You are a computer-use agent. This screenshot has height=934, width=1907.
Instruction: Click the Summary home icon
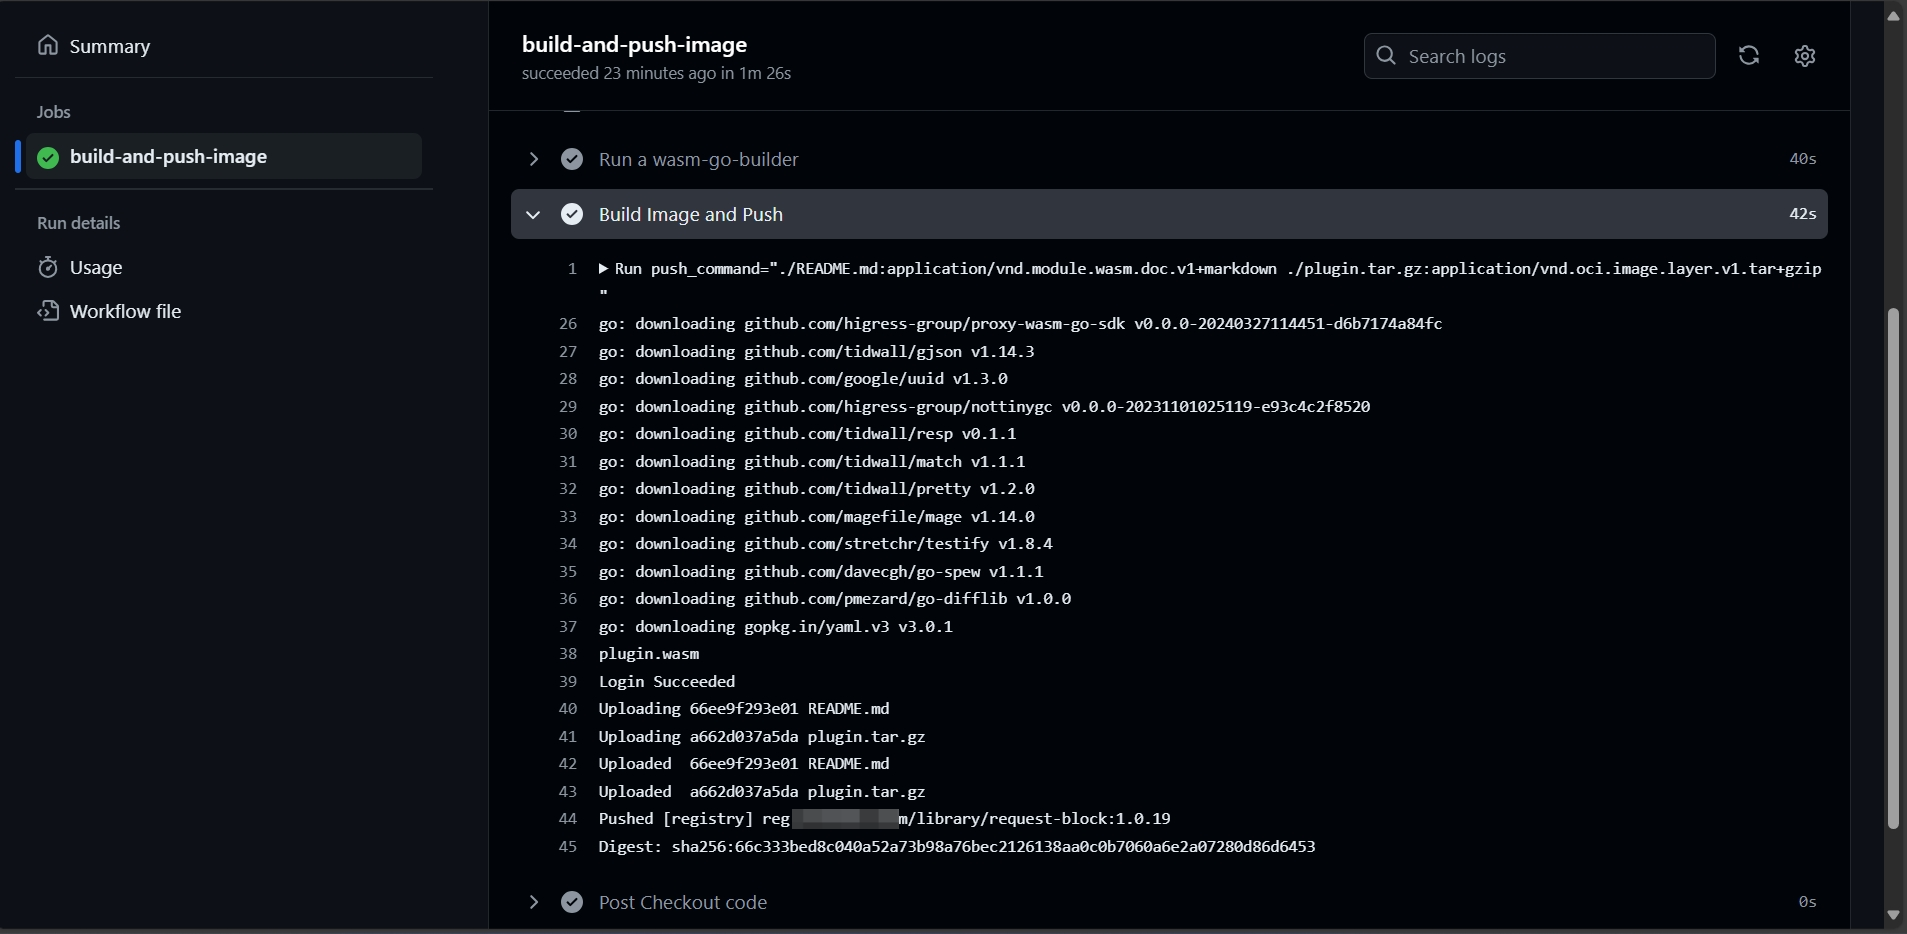47,46
